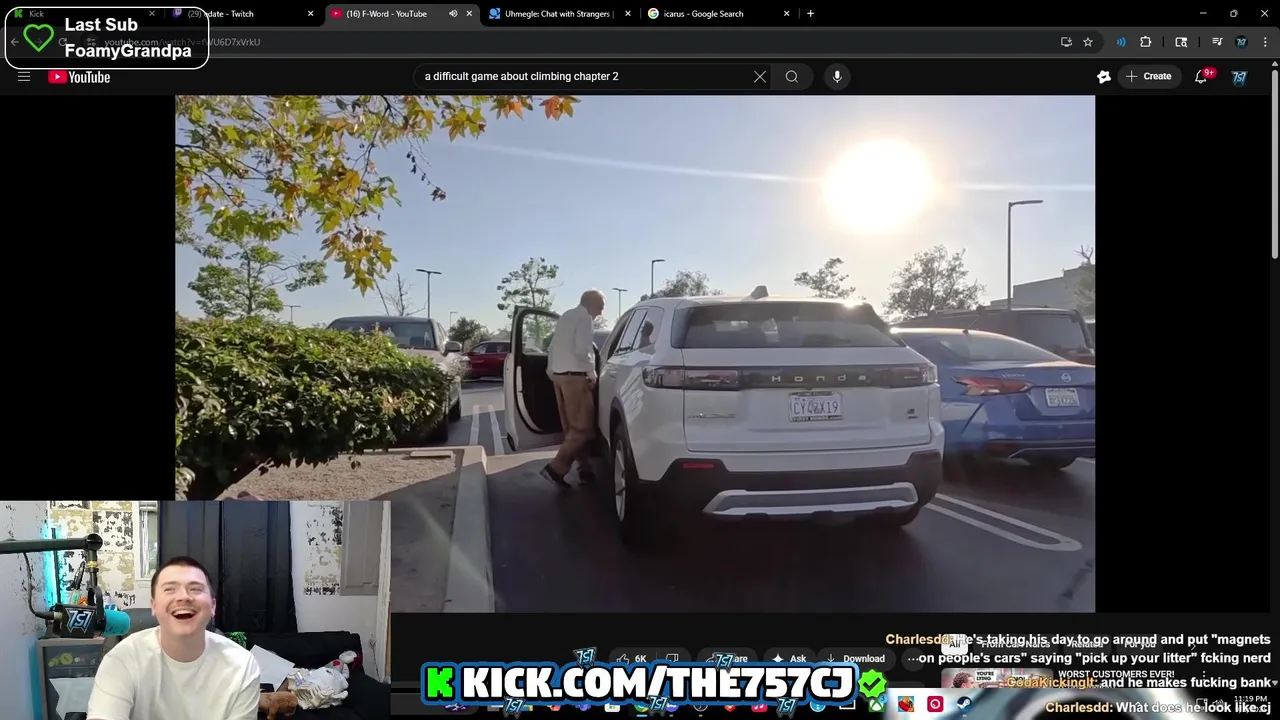Open the browser media controls icon
The height and width of the screenshot is (720, 1280).
(1217, 42)
